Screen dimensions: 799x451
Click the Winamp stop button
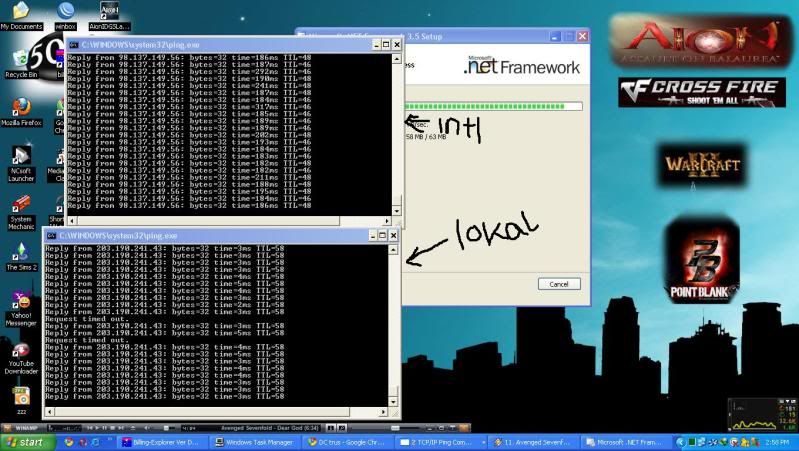(x=112, y=428)
